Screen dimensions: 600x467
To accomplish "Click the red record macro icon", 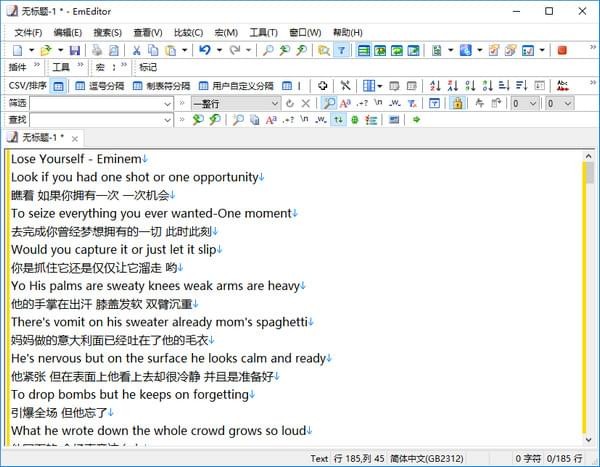I will coord(562,50).
